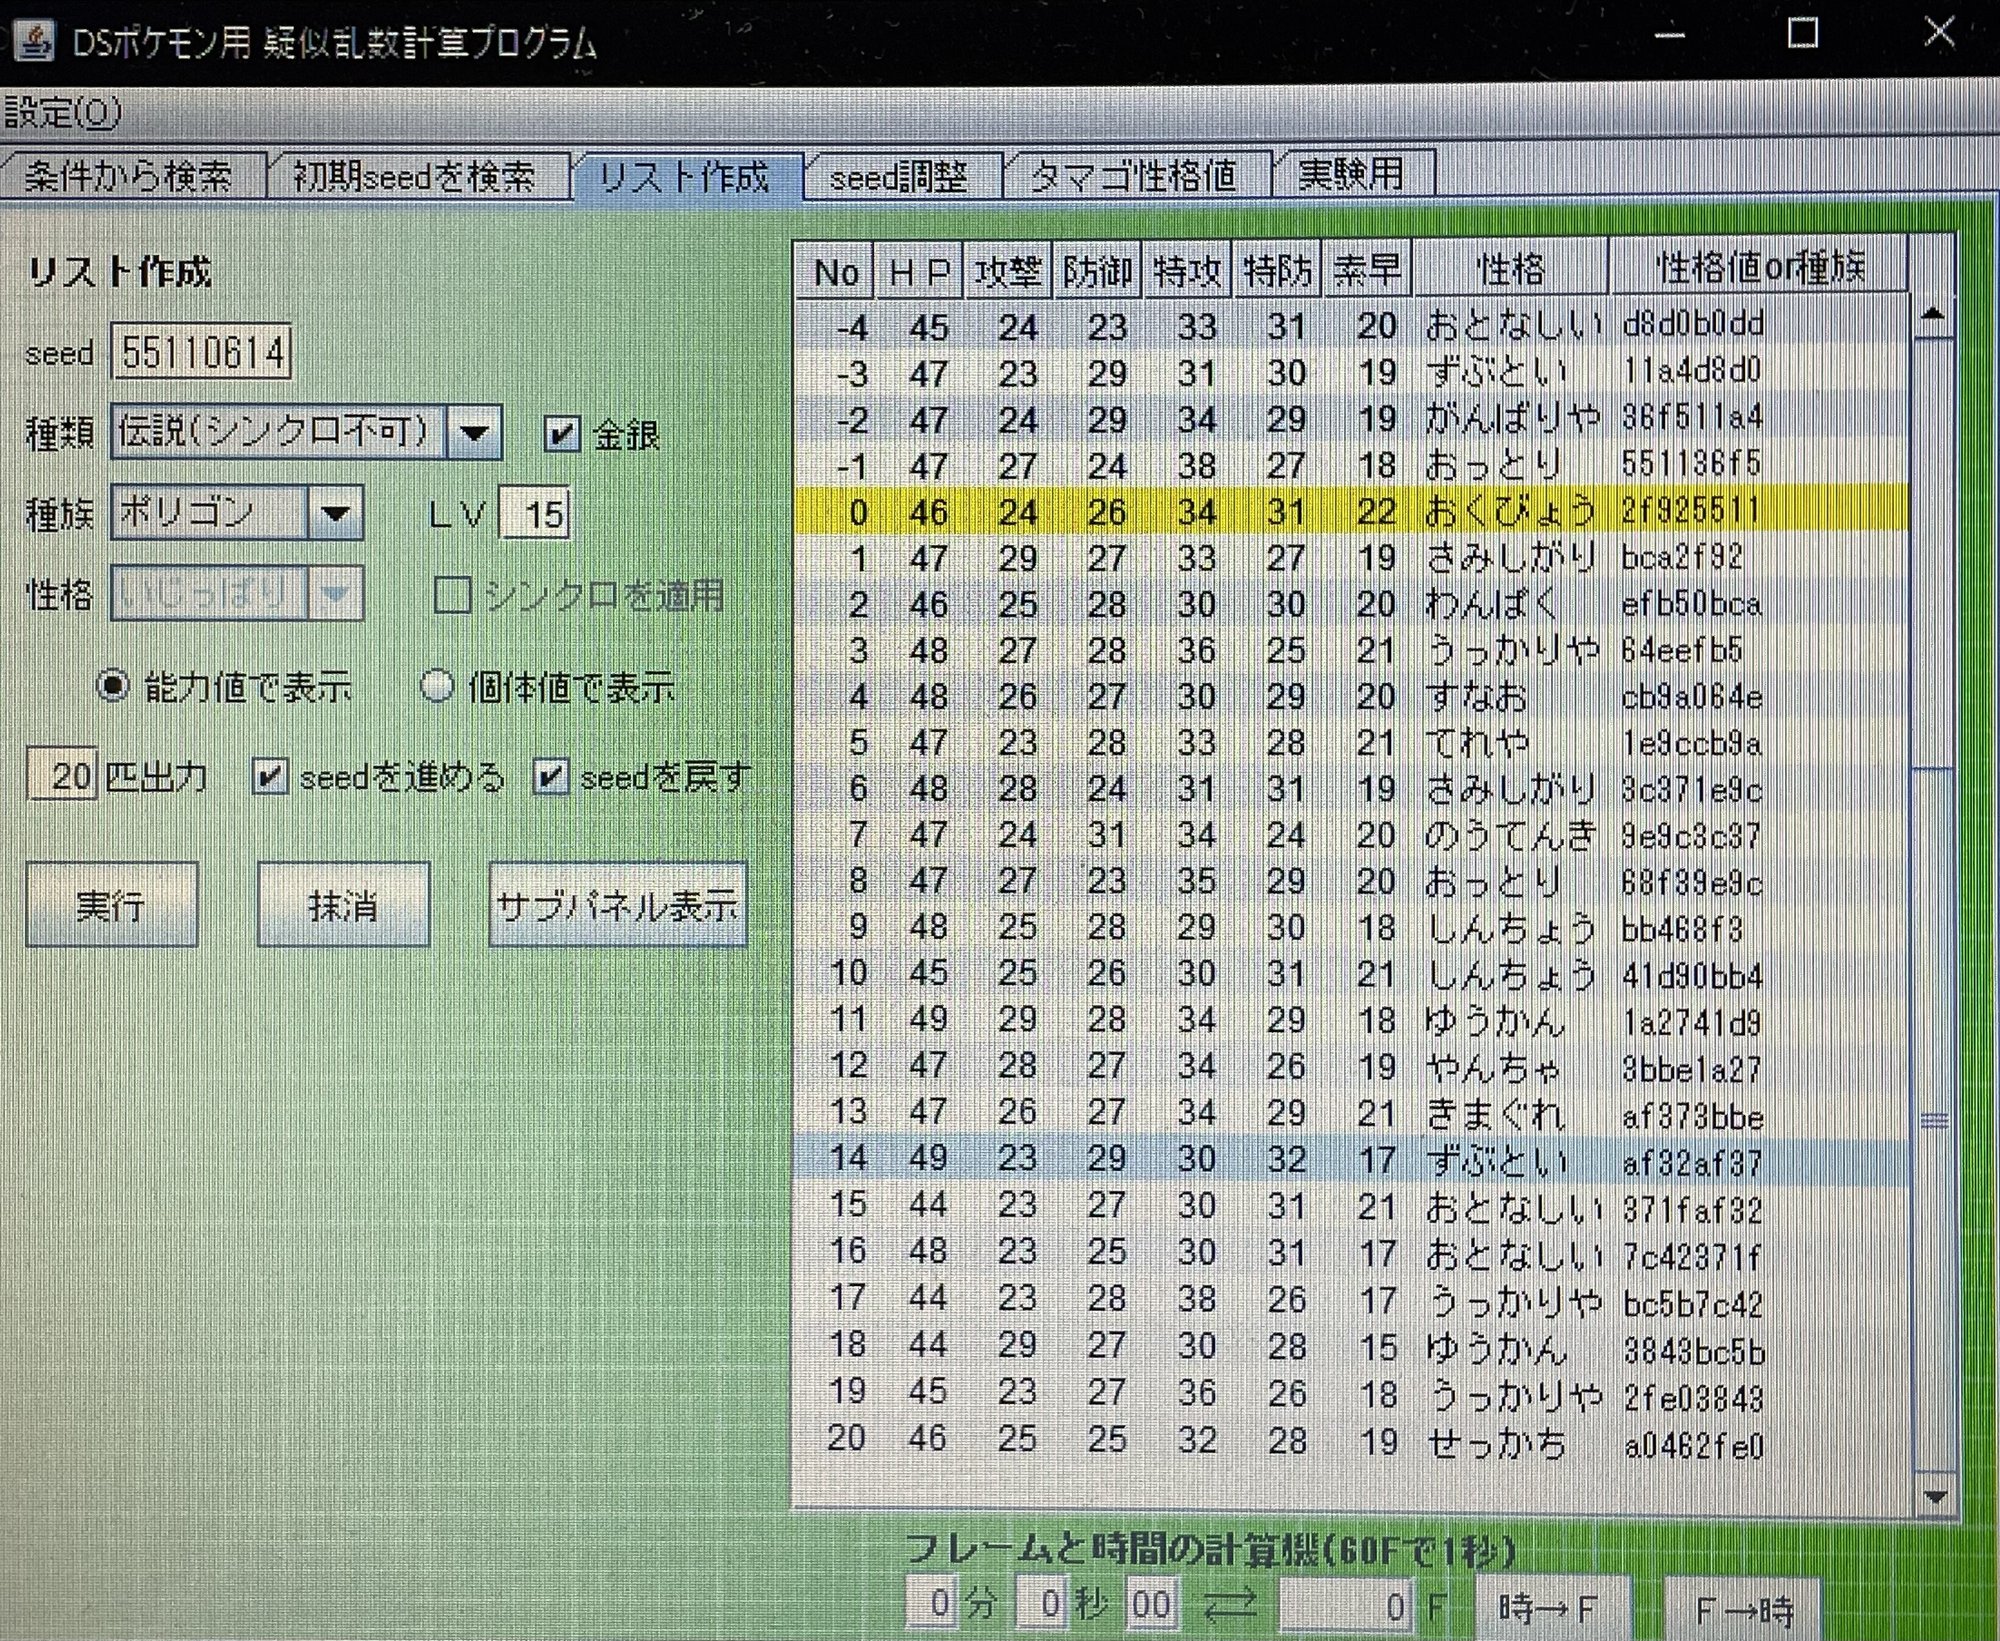Switch to the seed調整 tab

tap(900, 176)
